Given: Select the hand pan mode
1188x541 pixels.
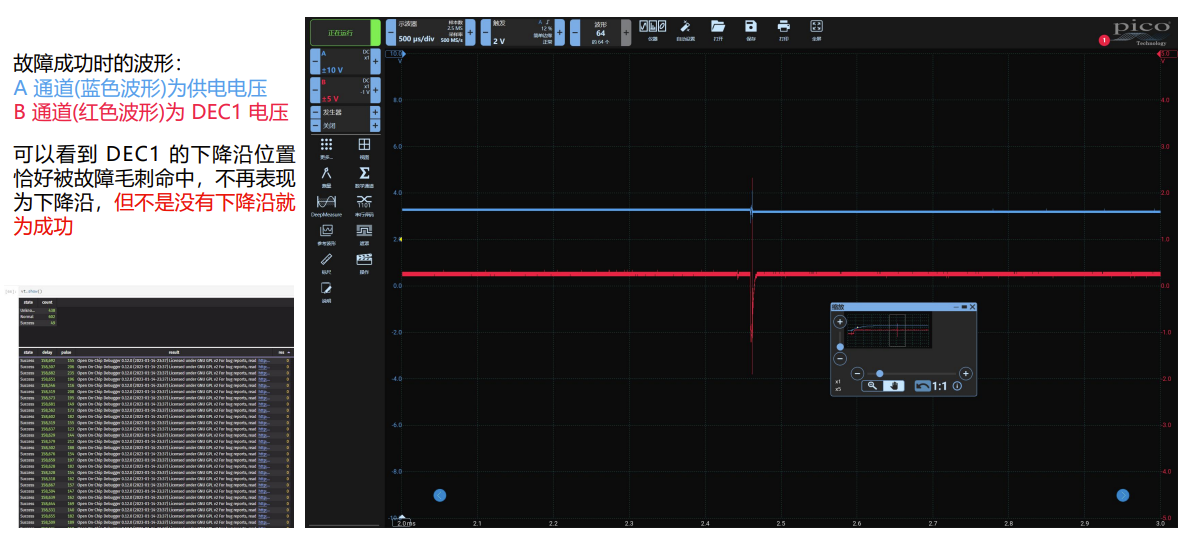Looking at the screenshot, I should (x=894, y=386).
